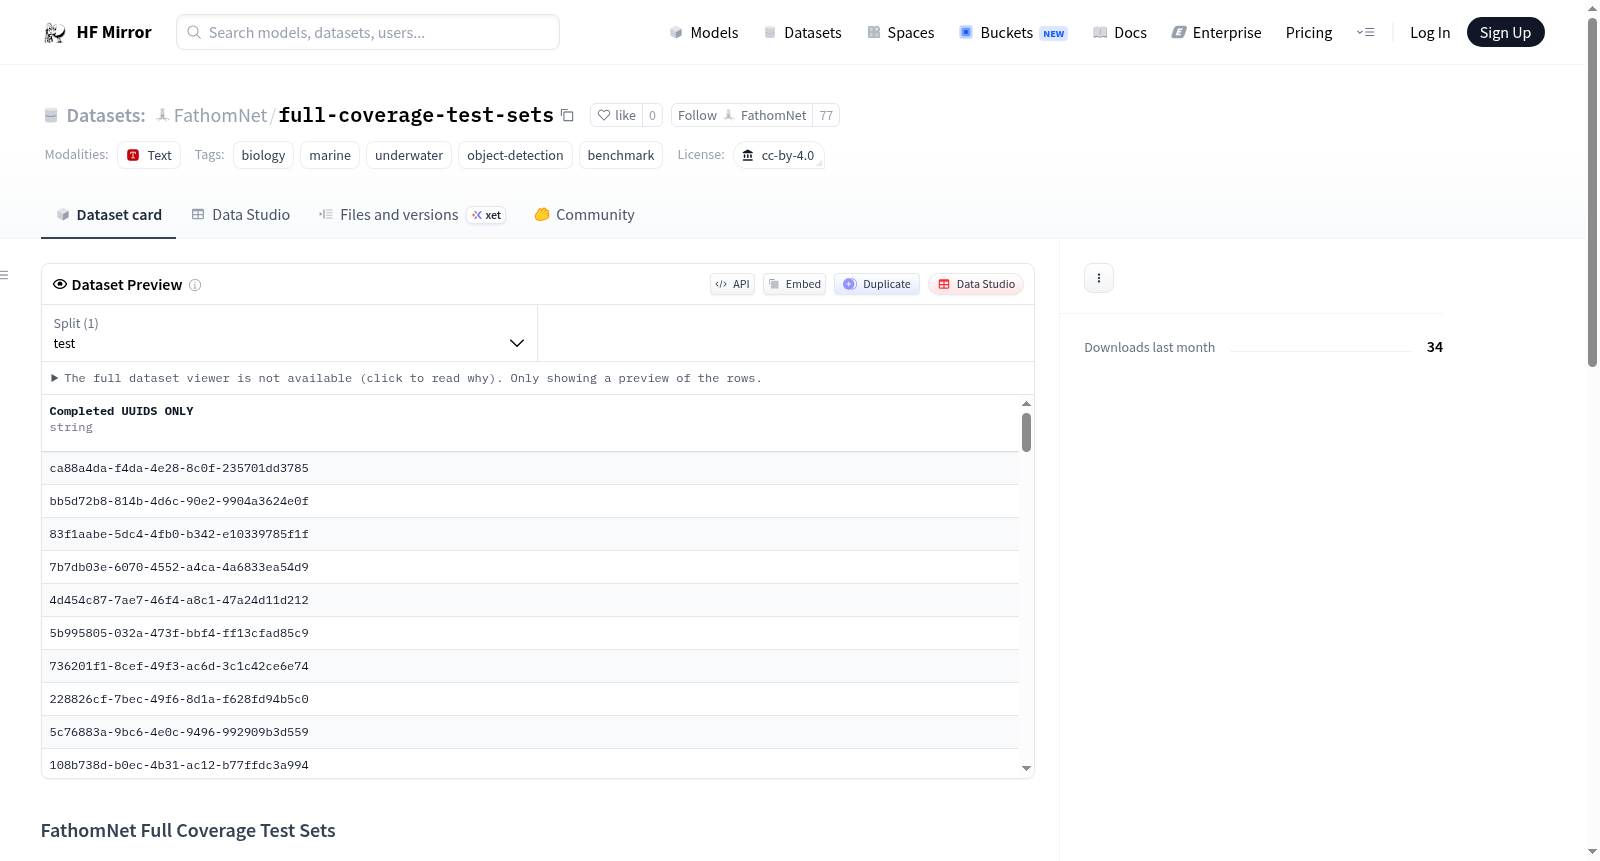
Task: Follow the FathomNet organization
Action: point(742,115)
